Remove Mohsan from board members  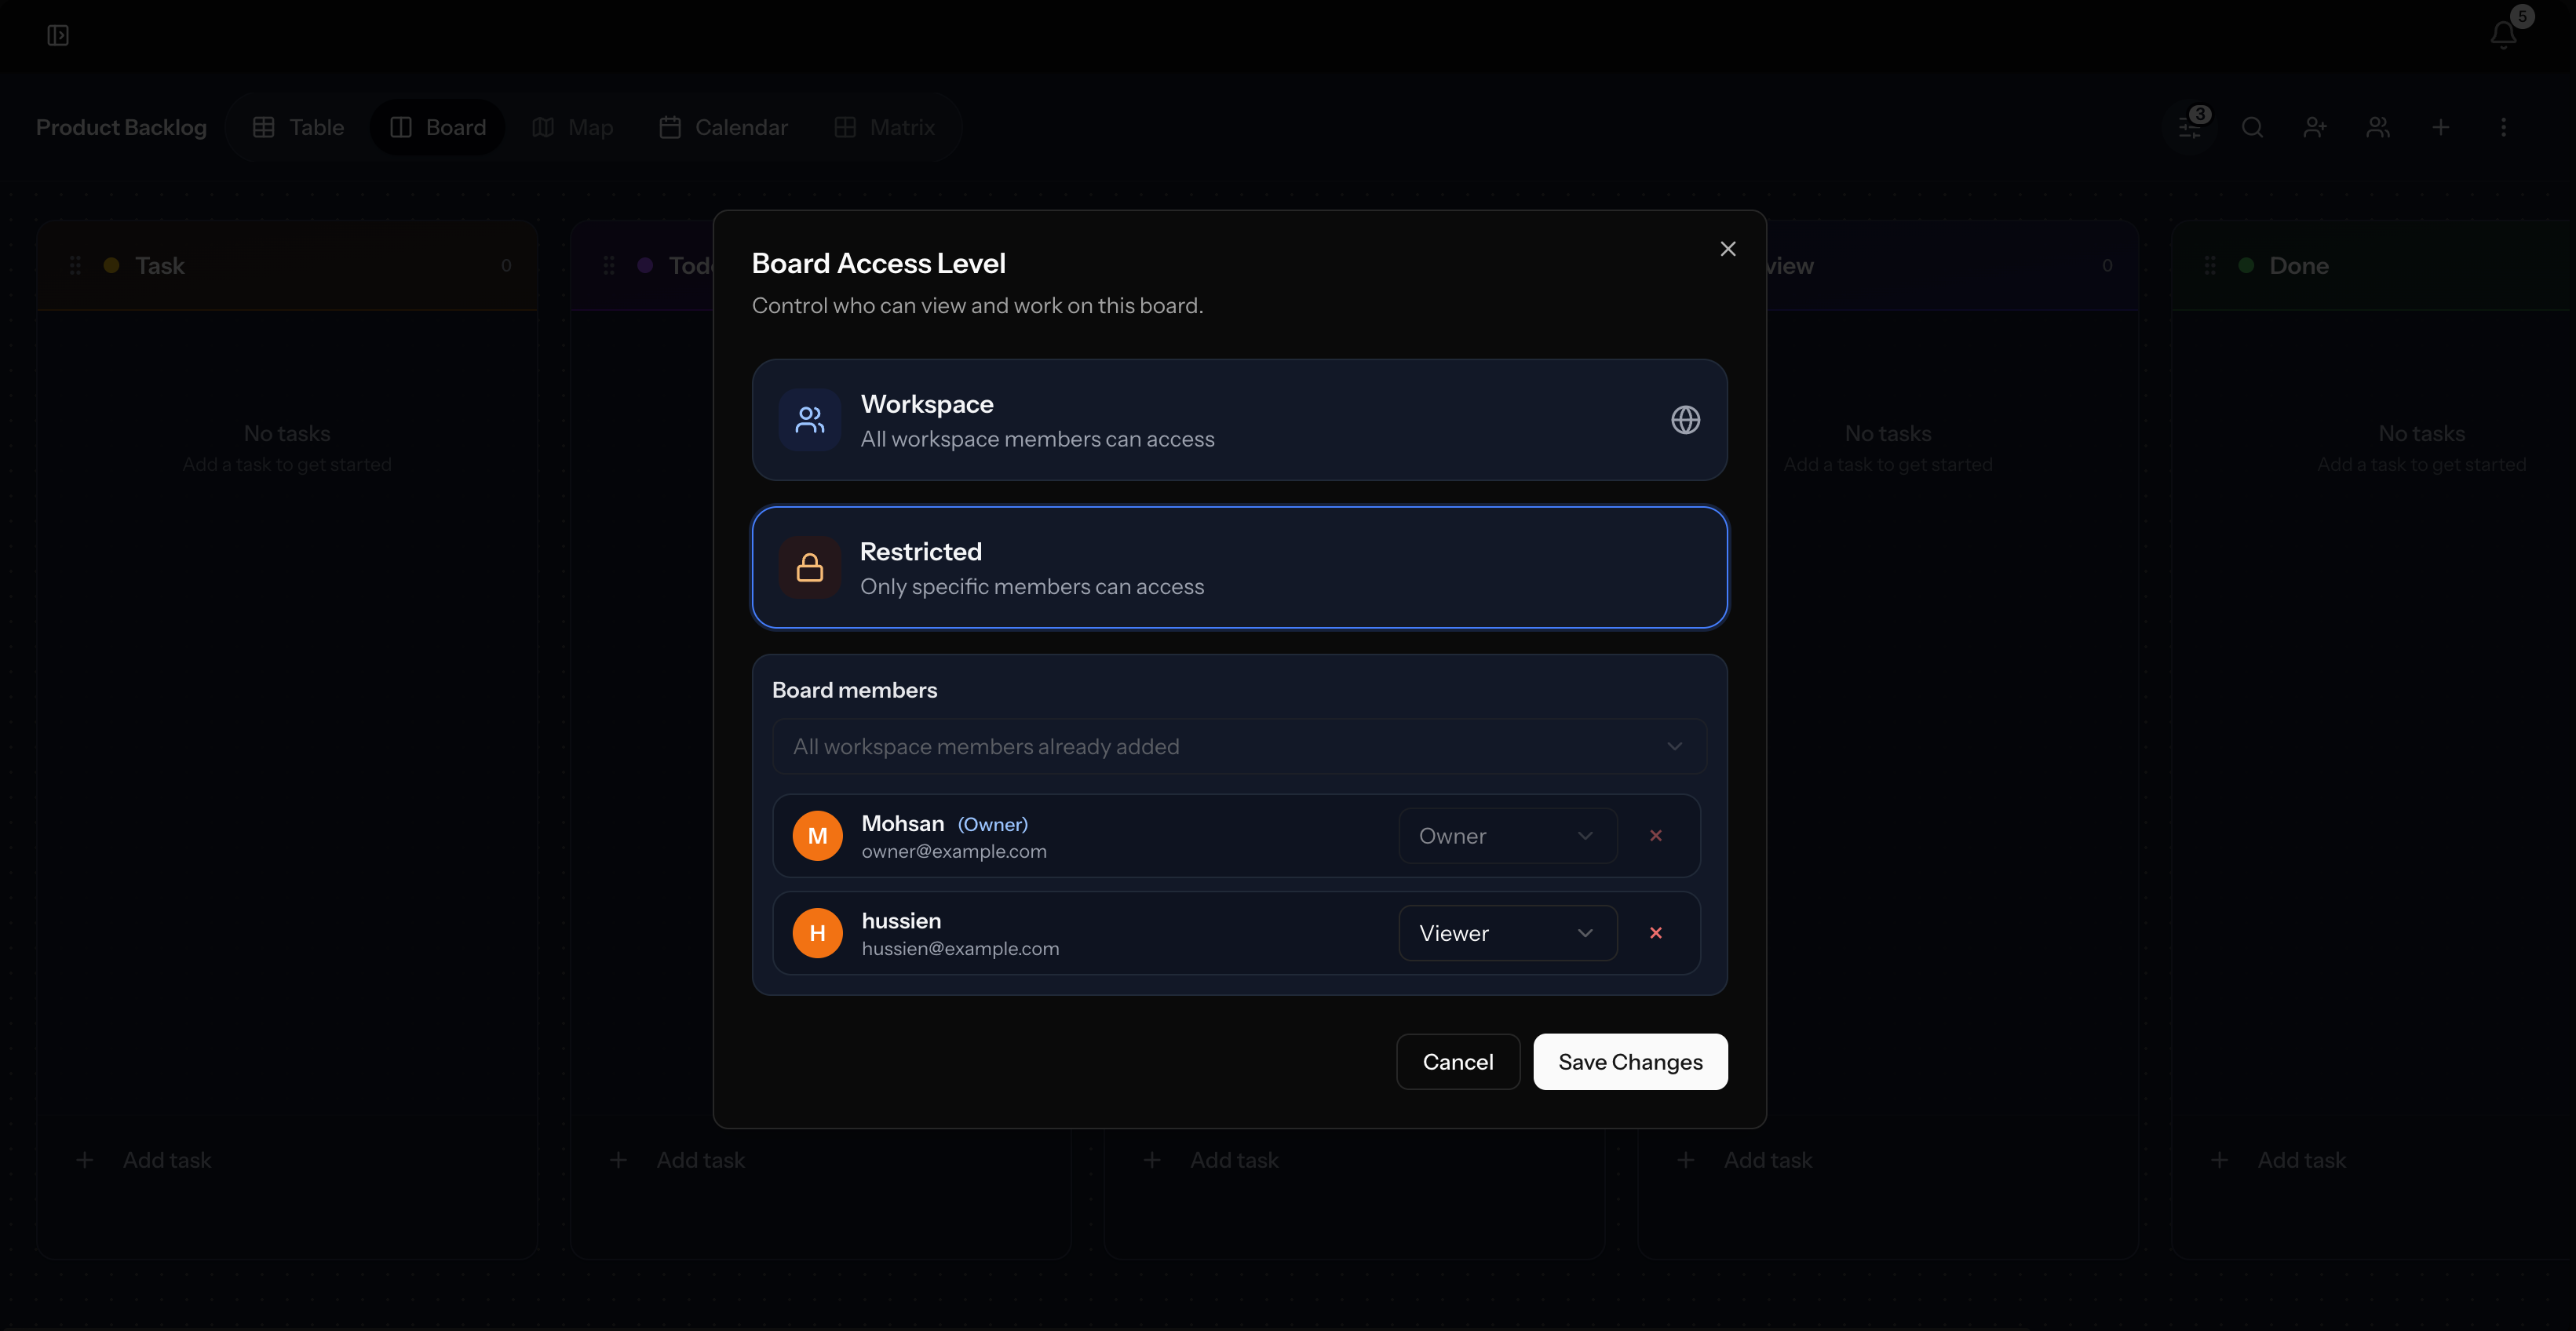click(x=1656, y=836)
